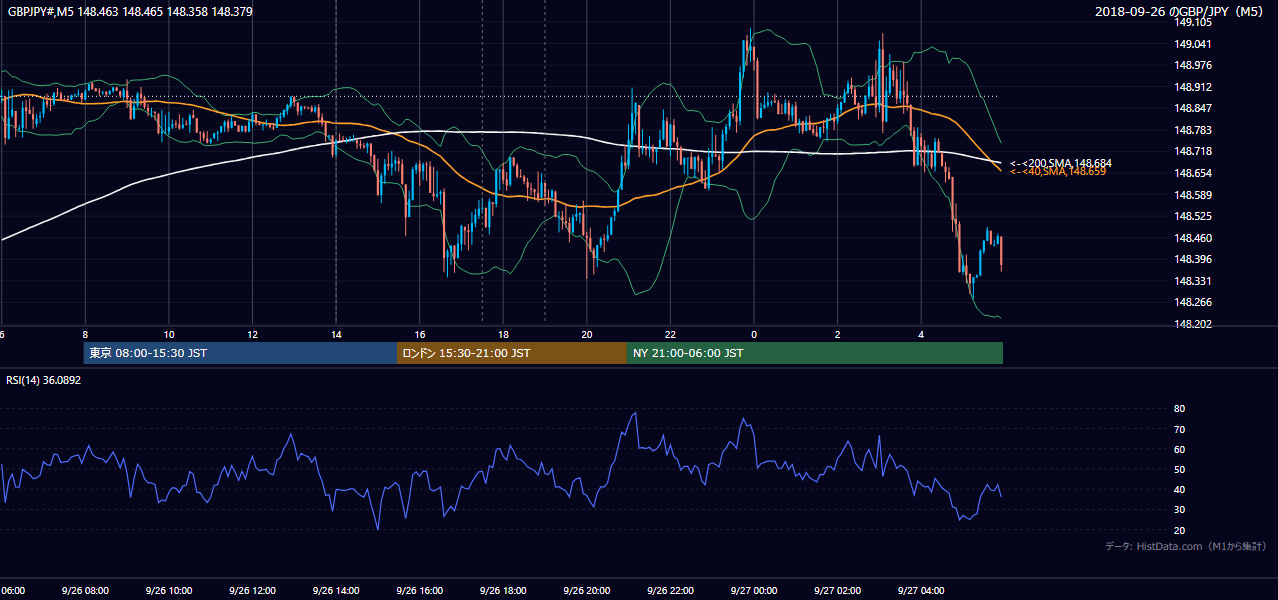1278x600 pixels.
Task: Select the 東京 08:00-15:30 JST session bar
Action: click(x=240, y=353)
